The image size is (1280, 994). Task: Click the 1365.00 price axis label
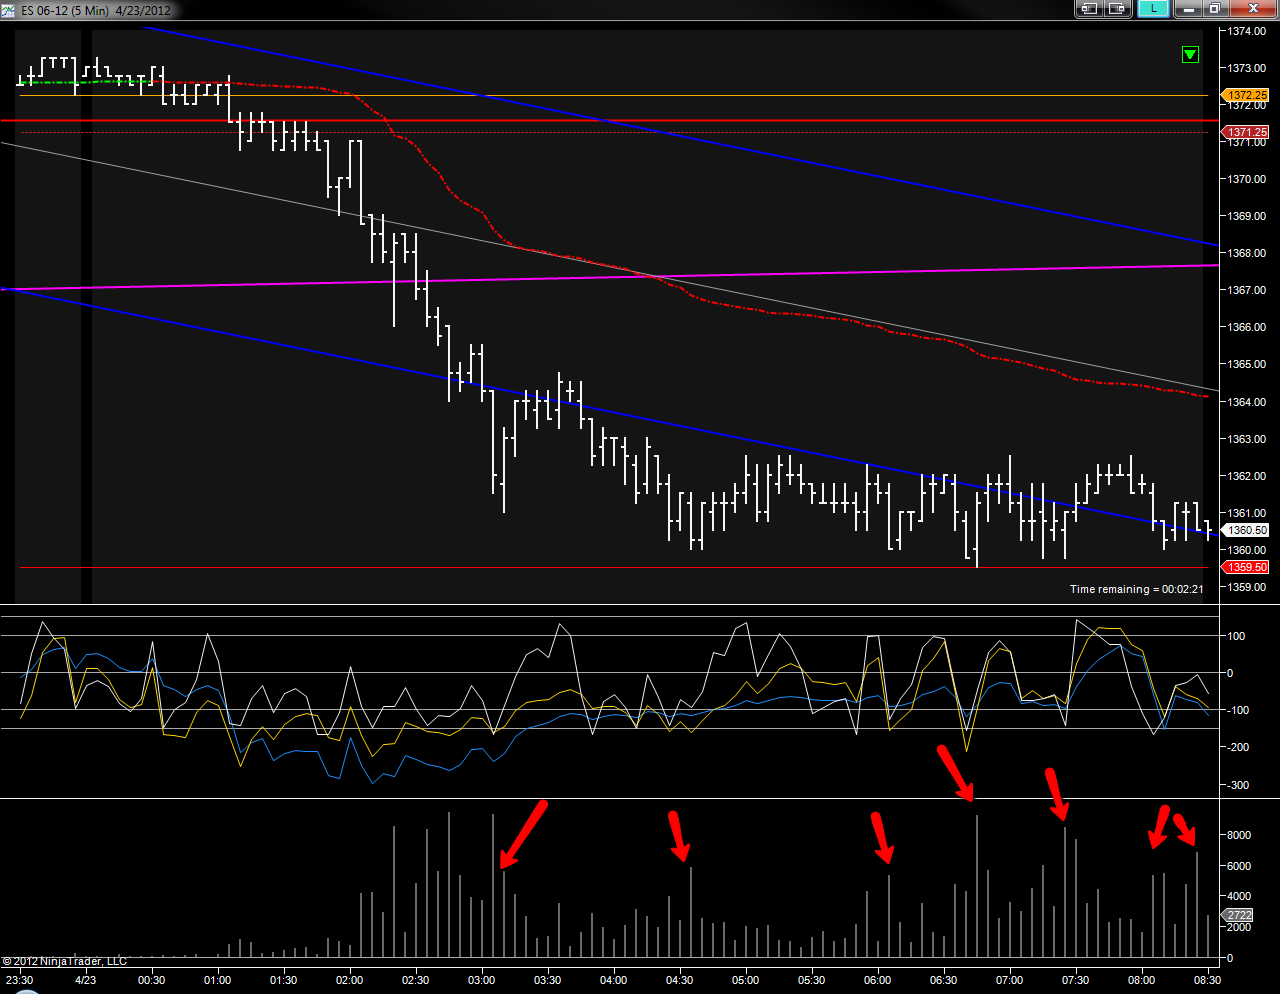[x=1246, y=364]
